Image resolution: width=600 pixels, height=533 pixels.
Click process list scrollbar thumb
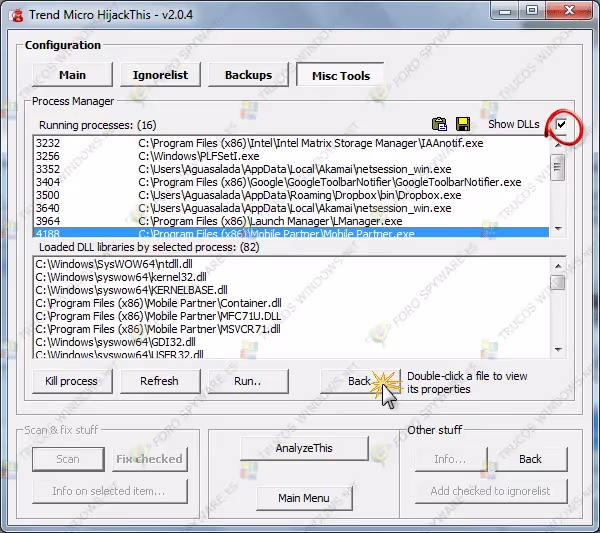pyautogui.click(x=558, y=167)
